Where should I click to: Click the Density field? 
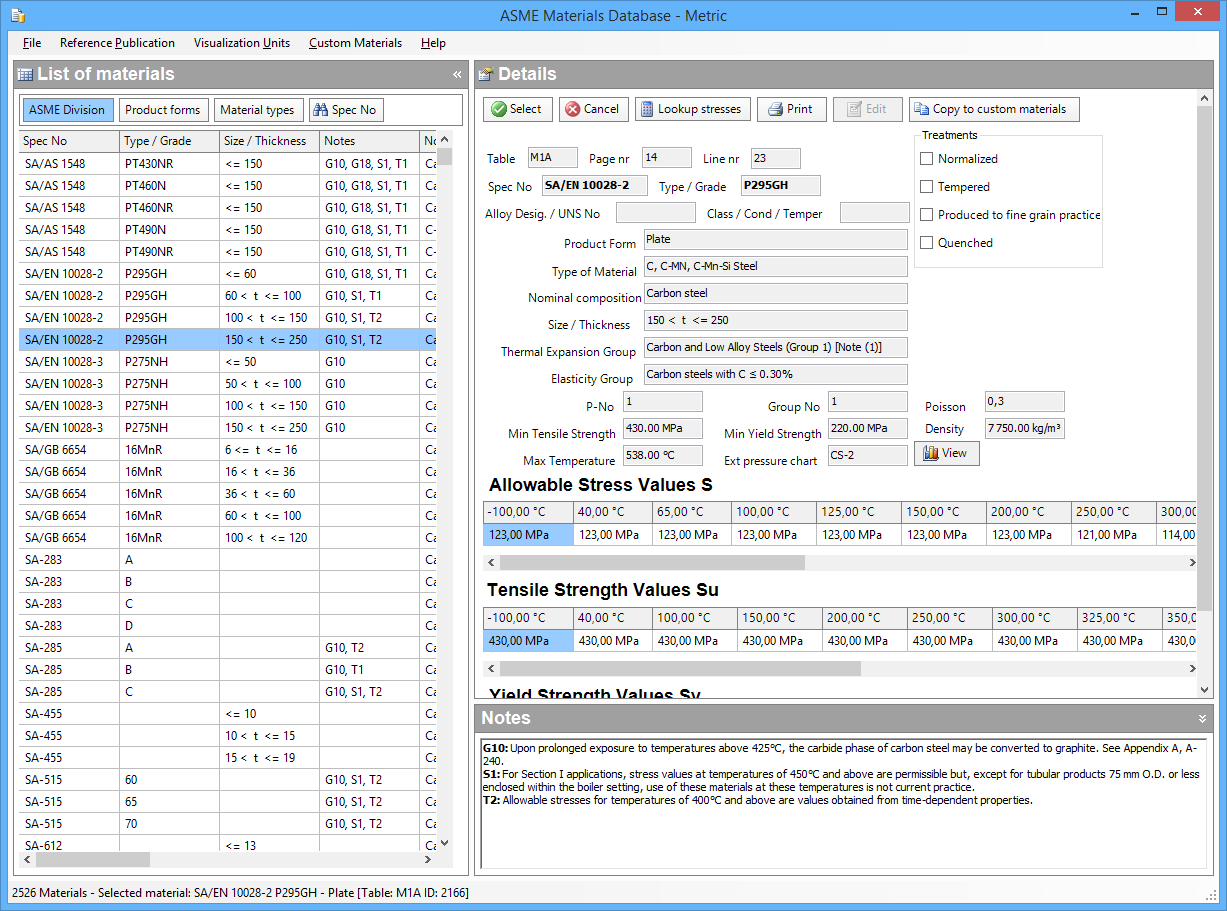[x=1024, y=429]
